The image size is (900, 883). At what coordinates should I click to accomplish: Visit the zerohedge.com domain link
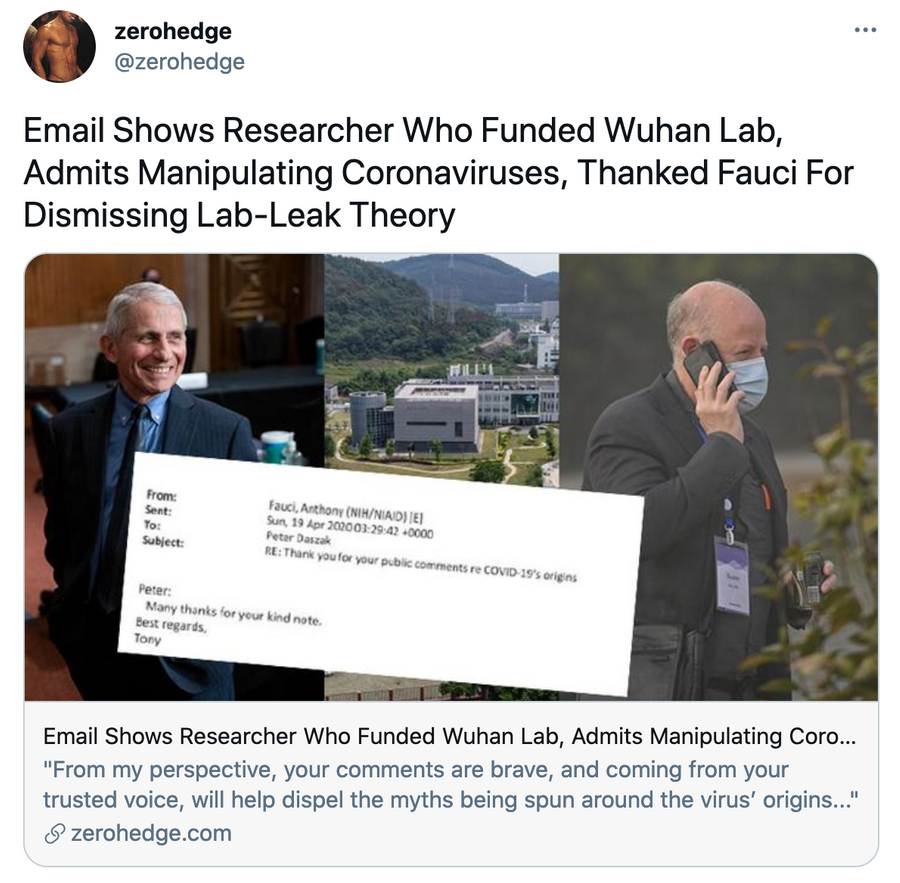coord(151,834)
